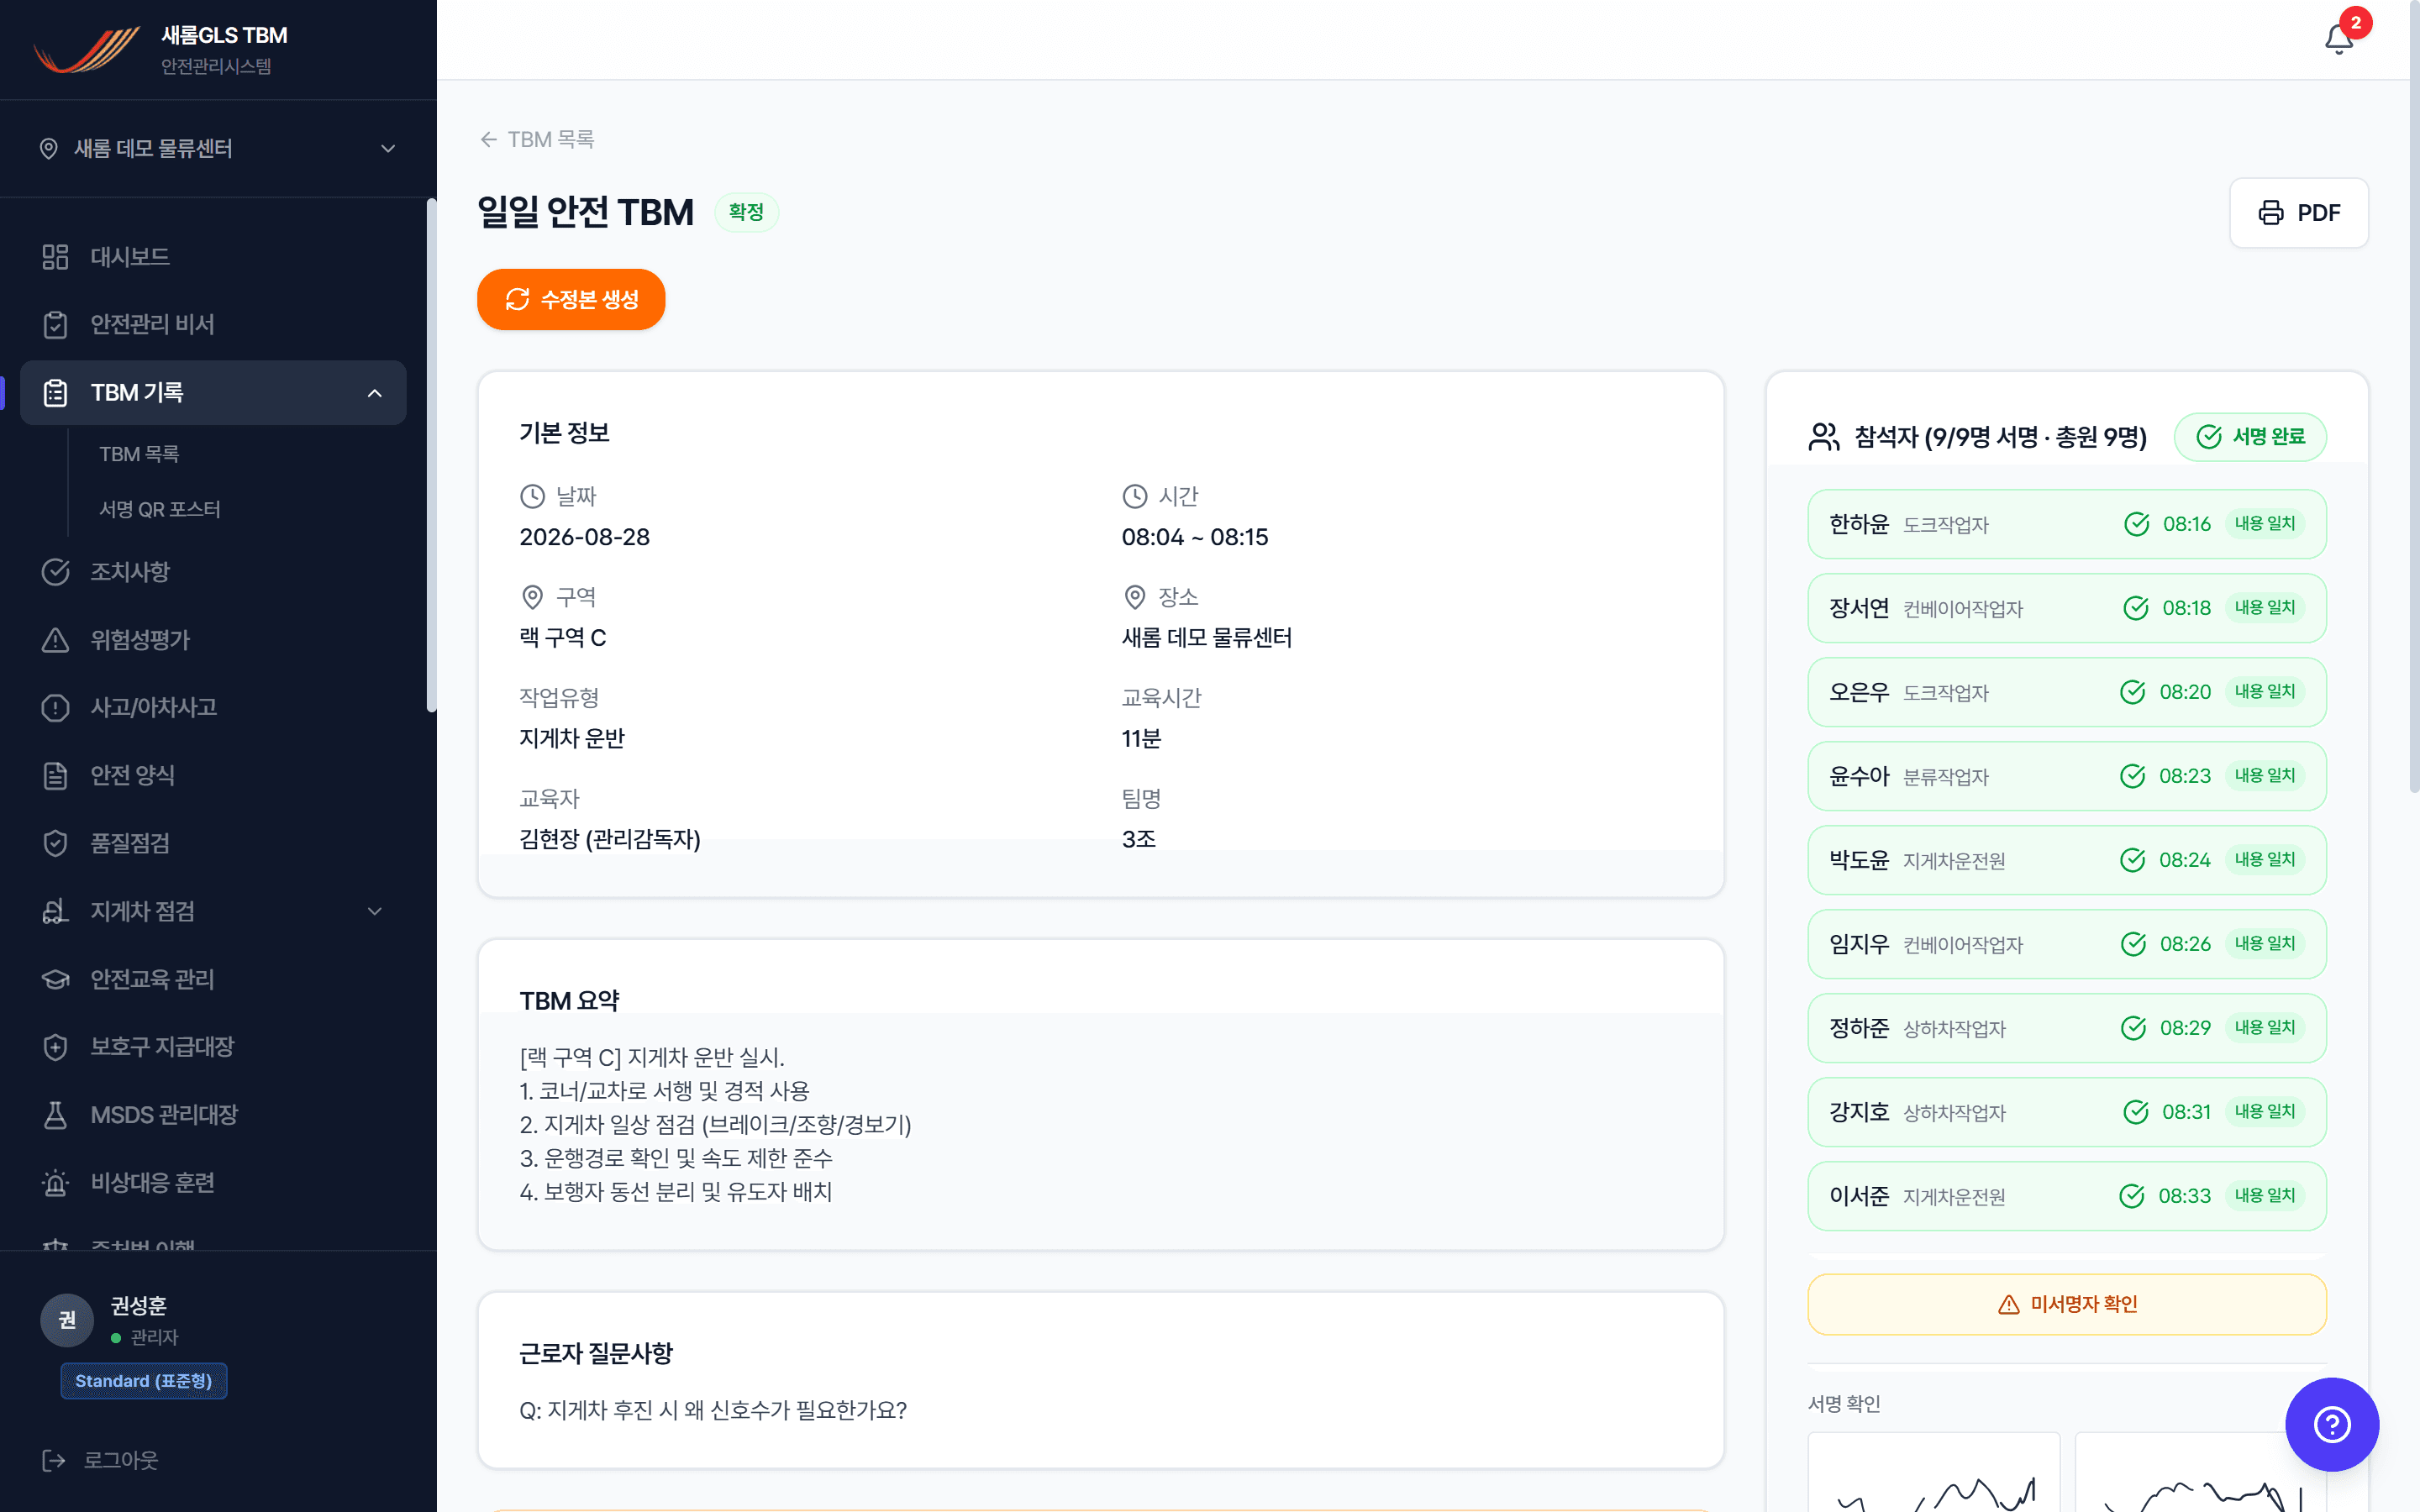Click the 품질점검 shield icon
Image resolution: width=2420 pixels, height=1512 pixels.
[55, 843]
